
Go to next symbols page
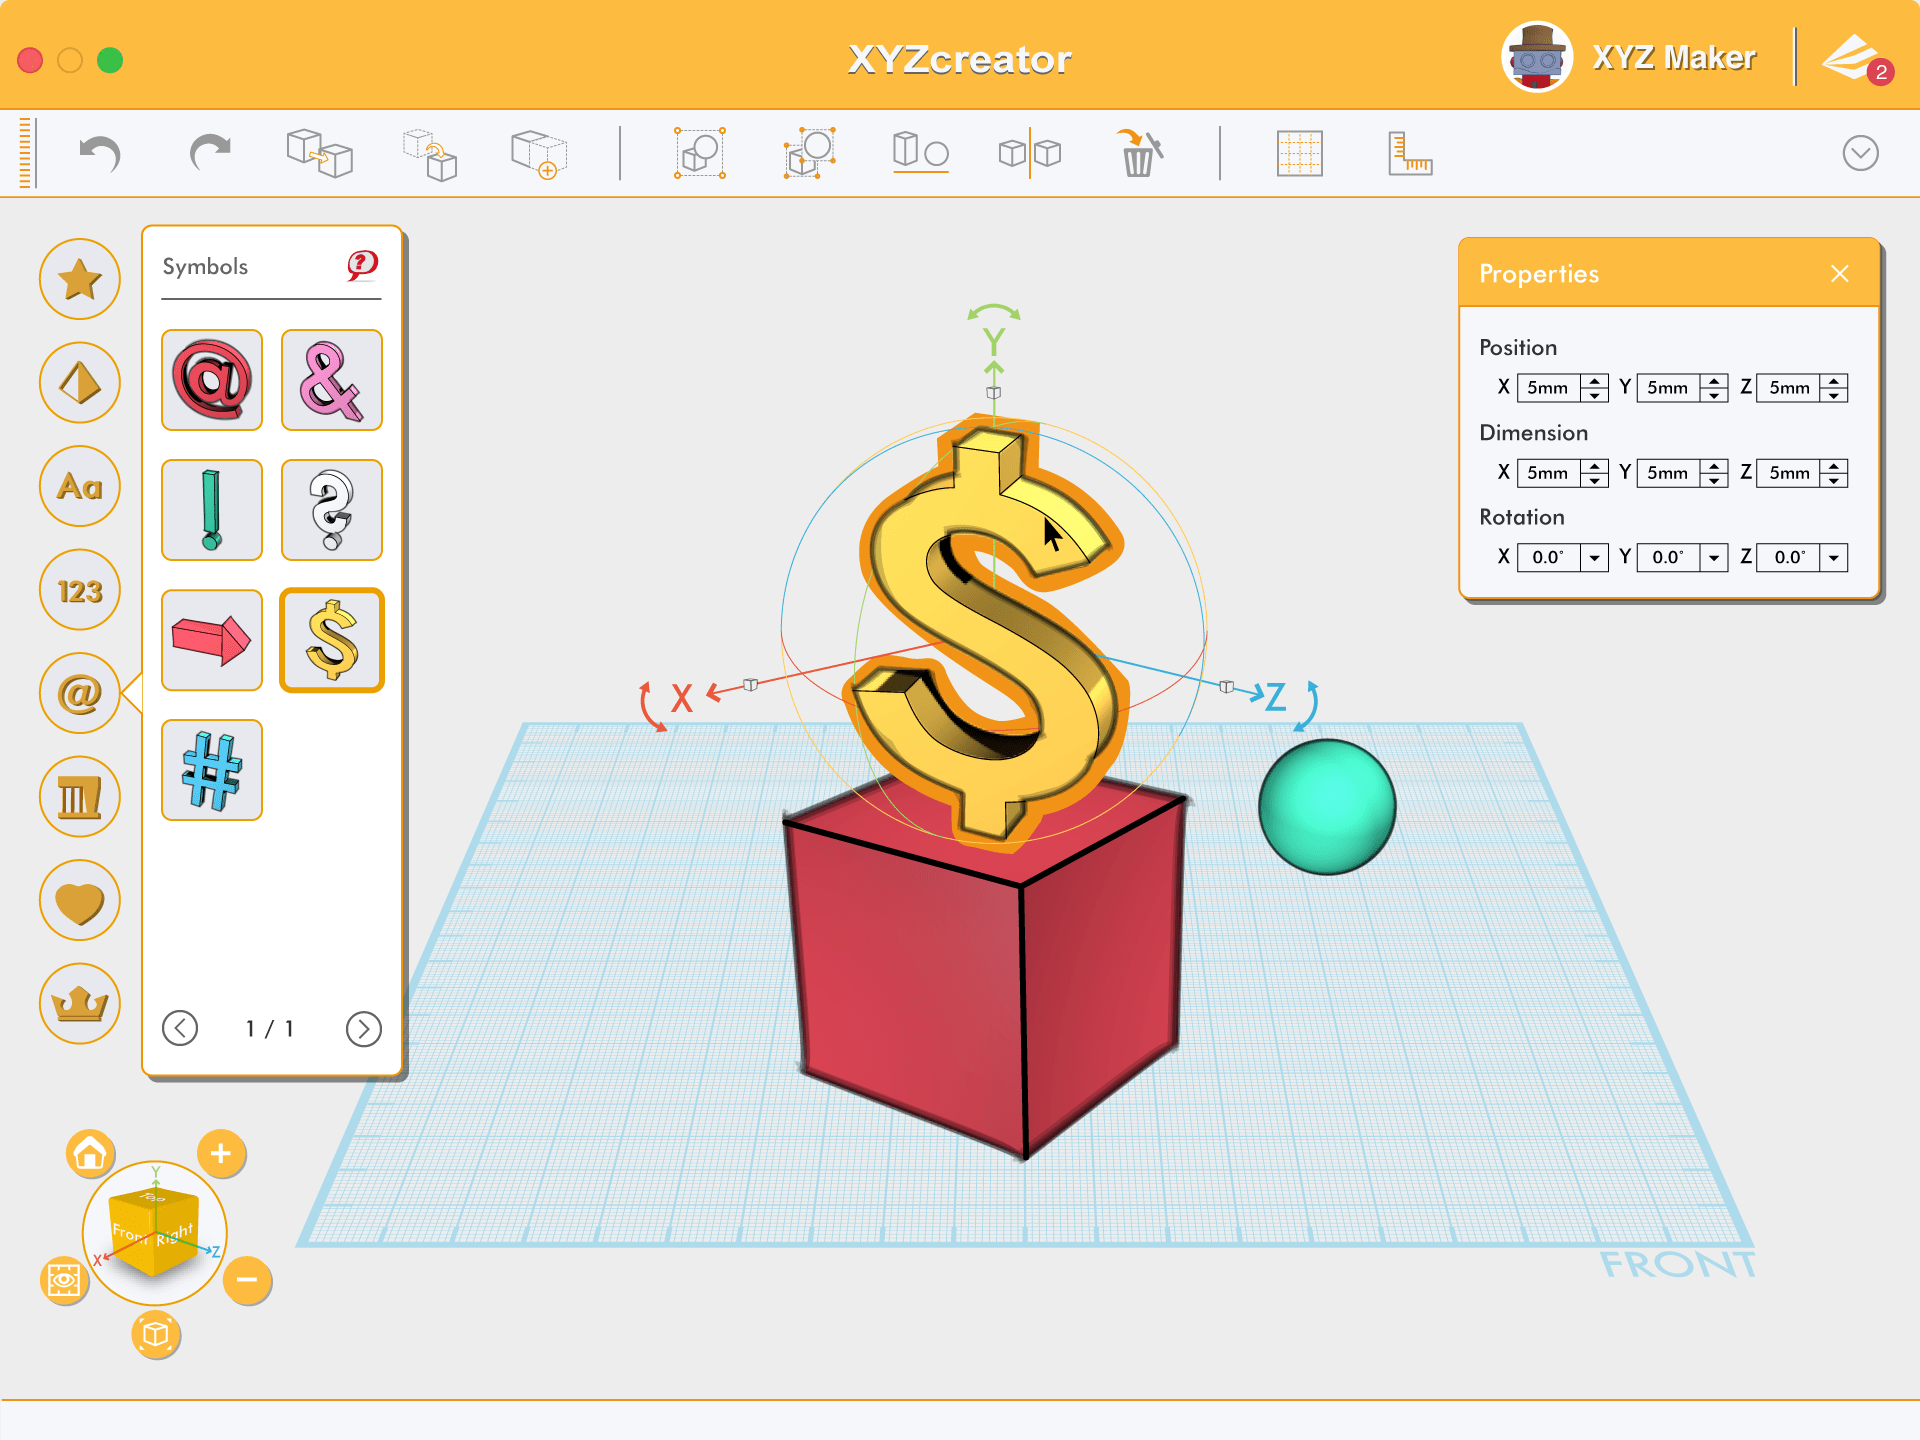tap(363, 1029)
